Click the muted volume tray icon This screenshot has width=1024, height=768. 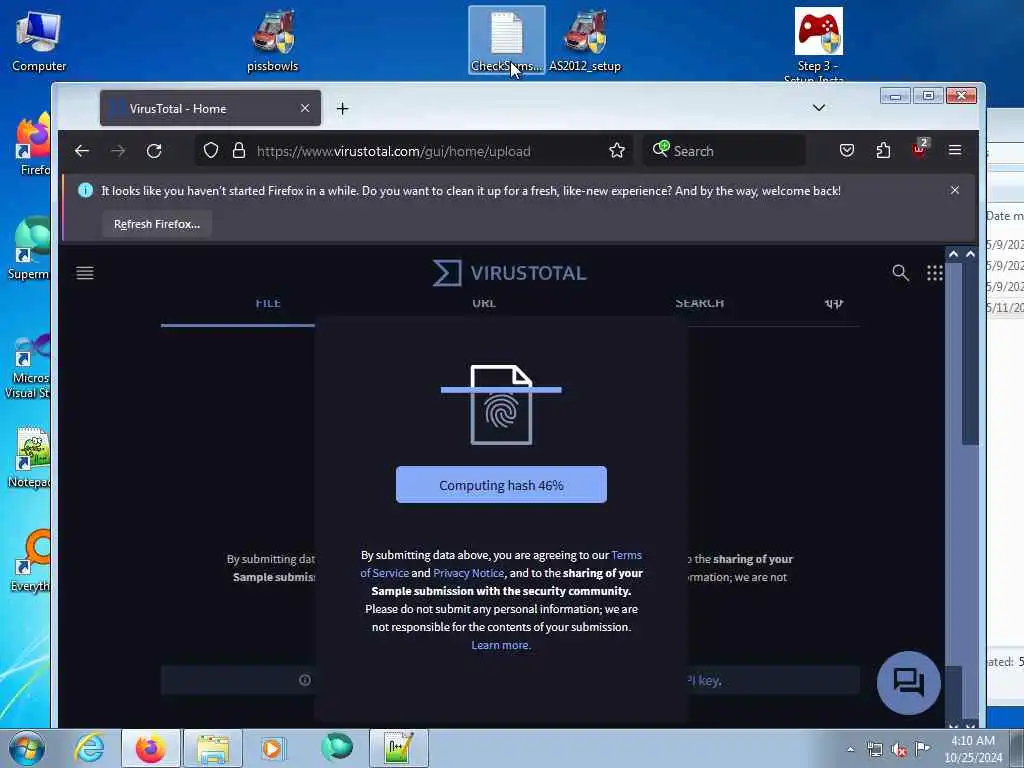[x=899, y=749]
